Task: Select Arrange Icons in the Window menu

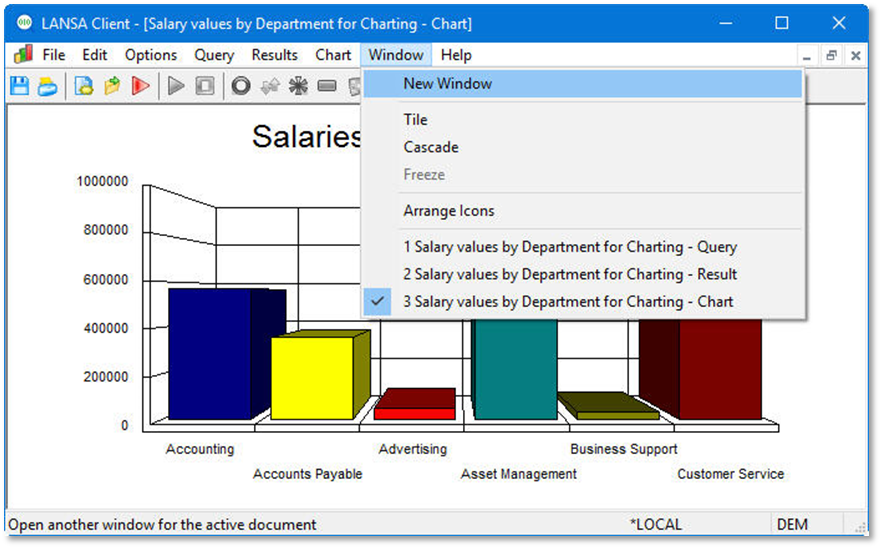Action: tap(583, 211)
